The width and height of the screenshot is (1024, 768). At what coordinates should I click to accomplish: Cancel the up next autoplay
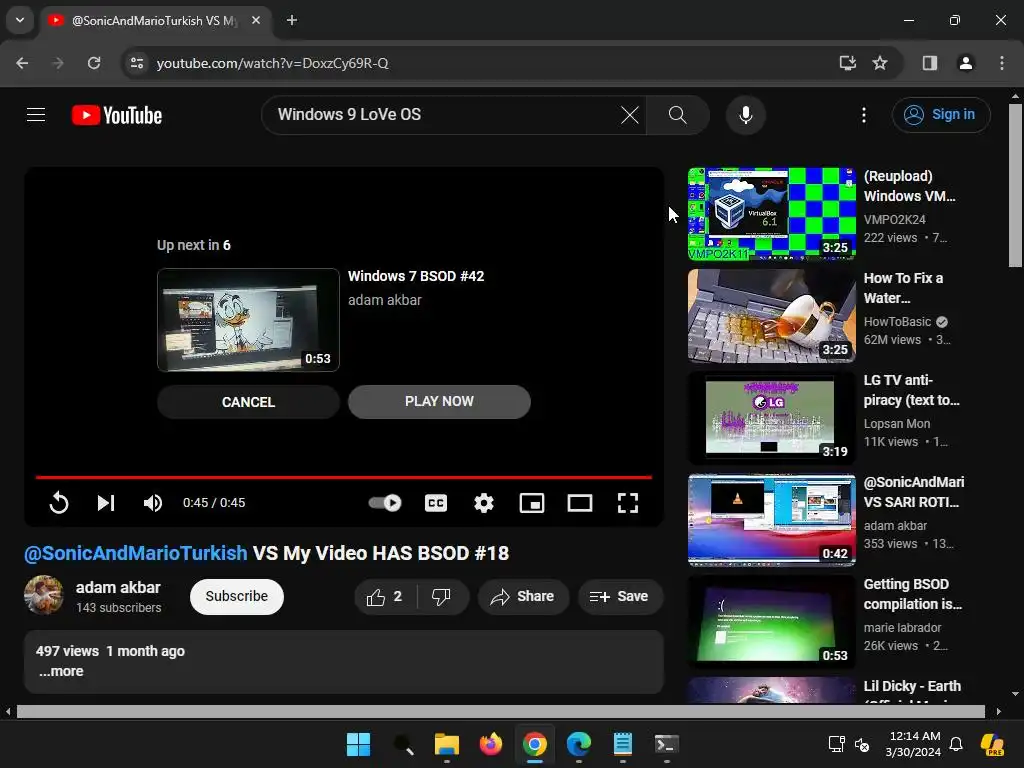tap(248, 402)
